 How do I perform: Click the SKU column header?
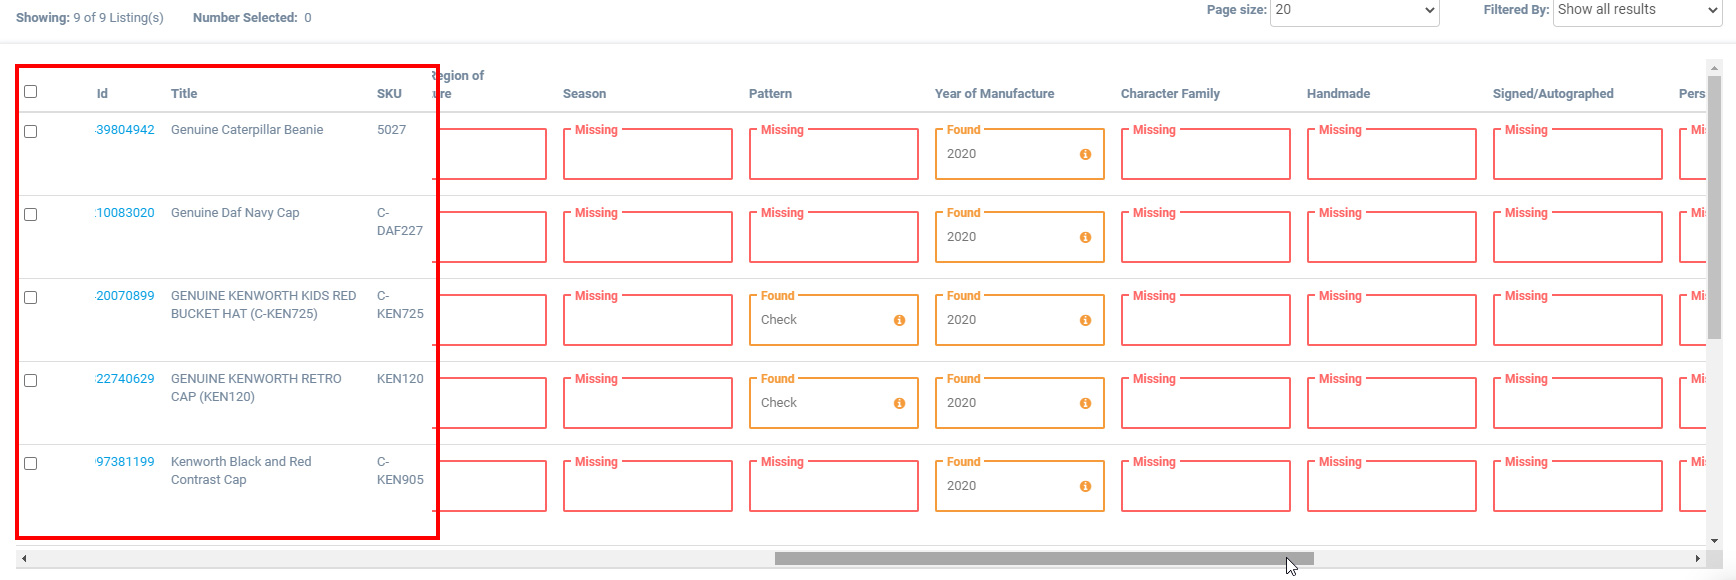coord(389,94)
